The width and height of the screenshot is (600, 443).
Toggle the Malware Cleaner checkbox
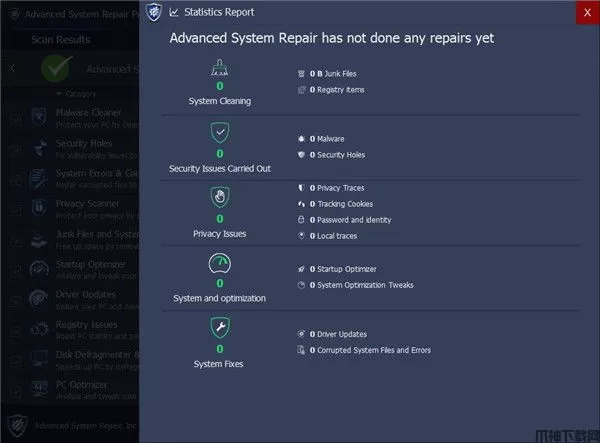click(14, 118)
